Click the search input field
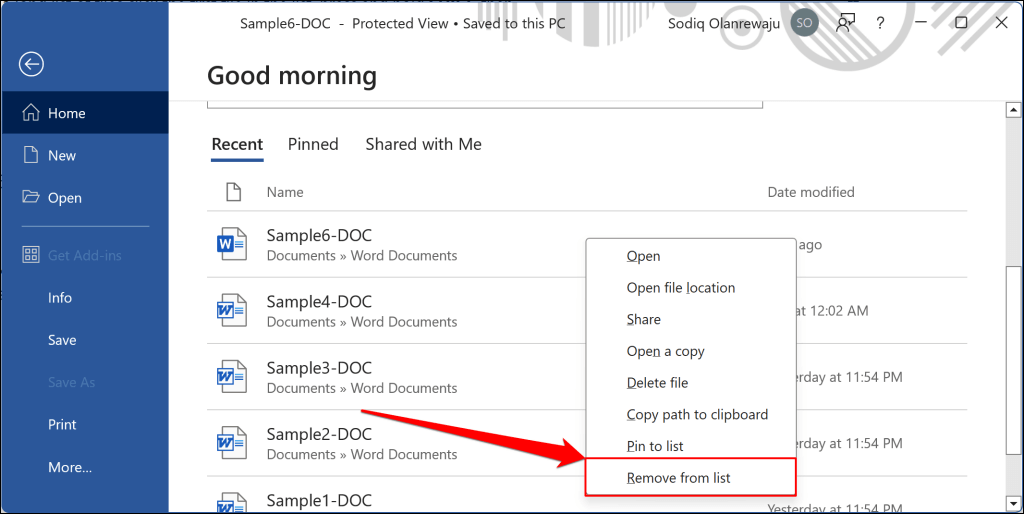The width and height of the screenshot is (1024, 514). pyautogui.click(x=485, y=101)
